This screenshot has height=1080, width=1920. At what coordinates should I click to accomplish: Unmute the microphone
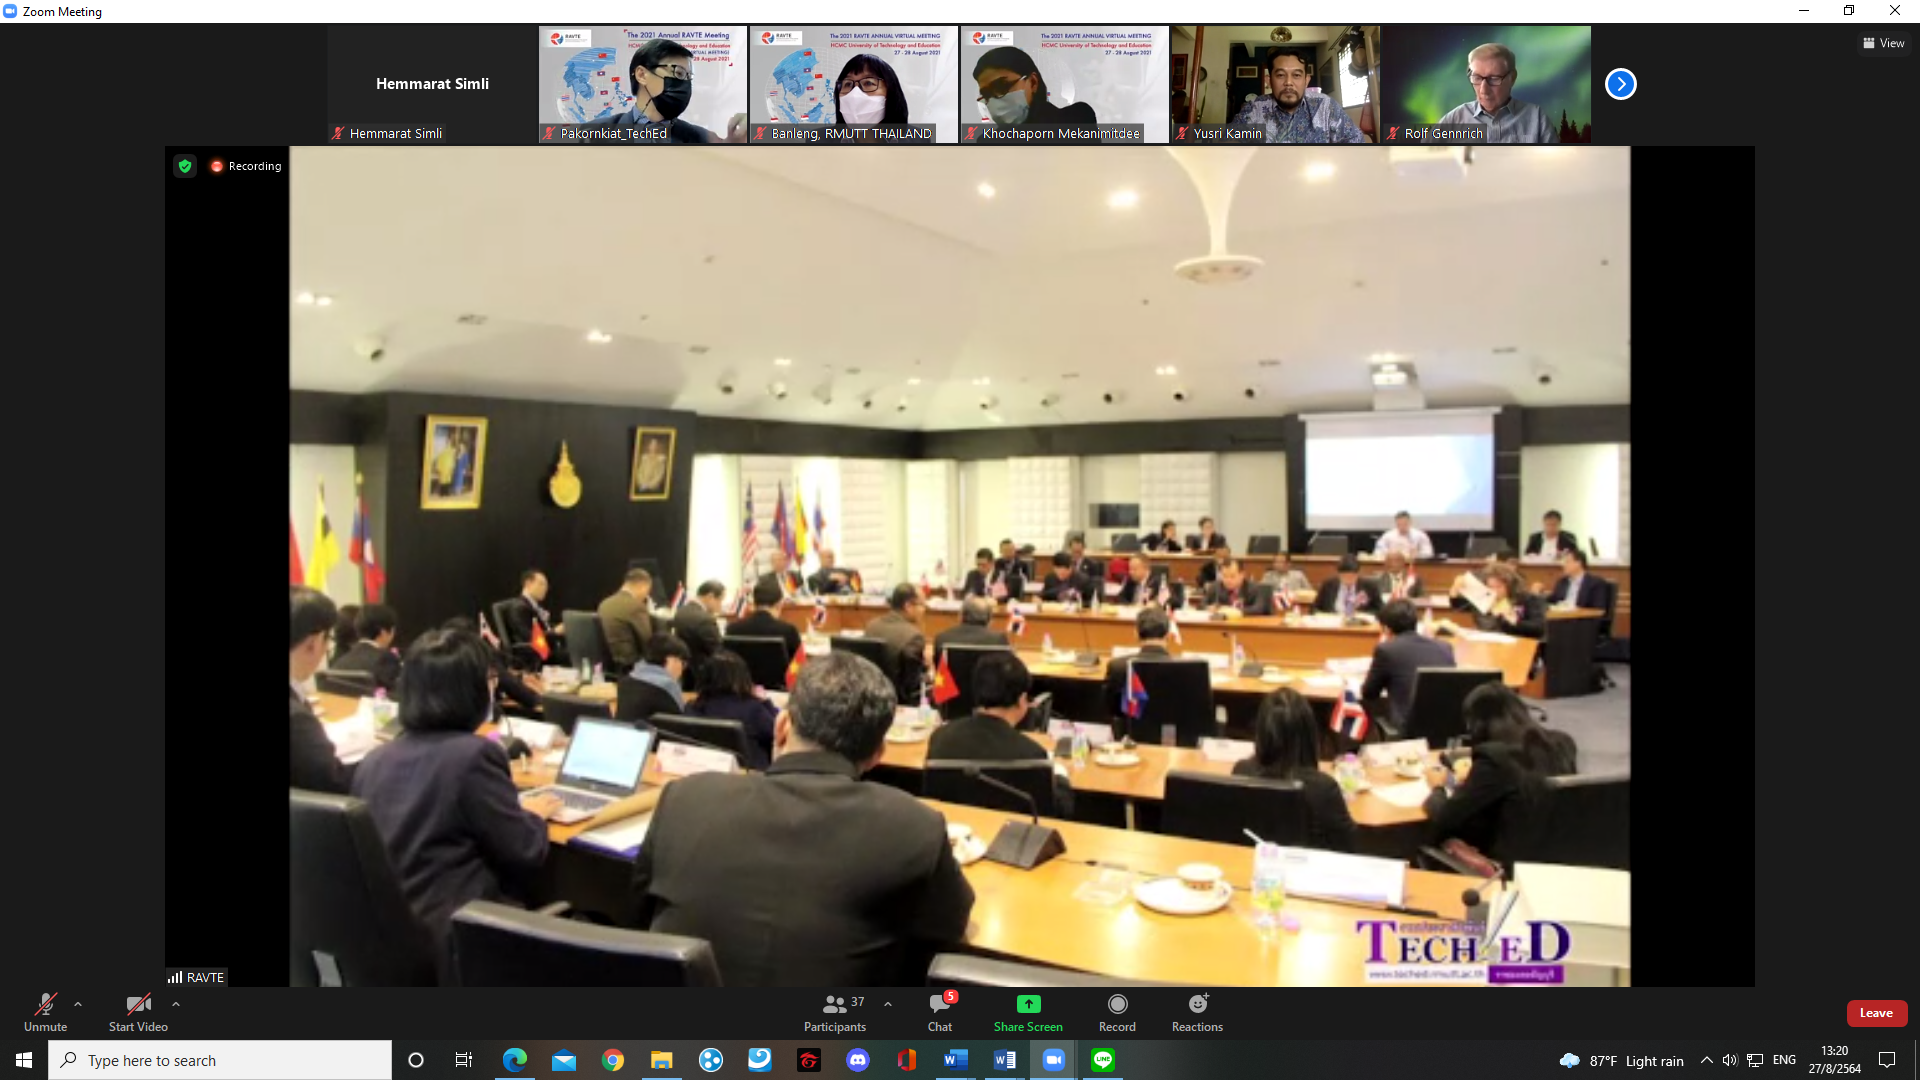coord(45,1012)
